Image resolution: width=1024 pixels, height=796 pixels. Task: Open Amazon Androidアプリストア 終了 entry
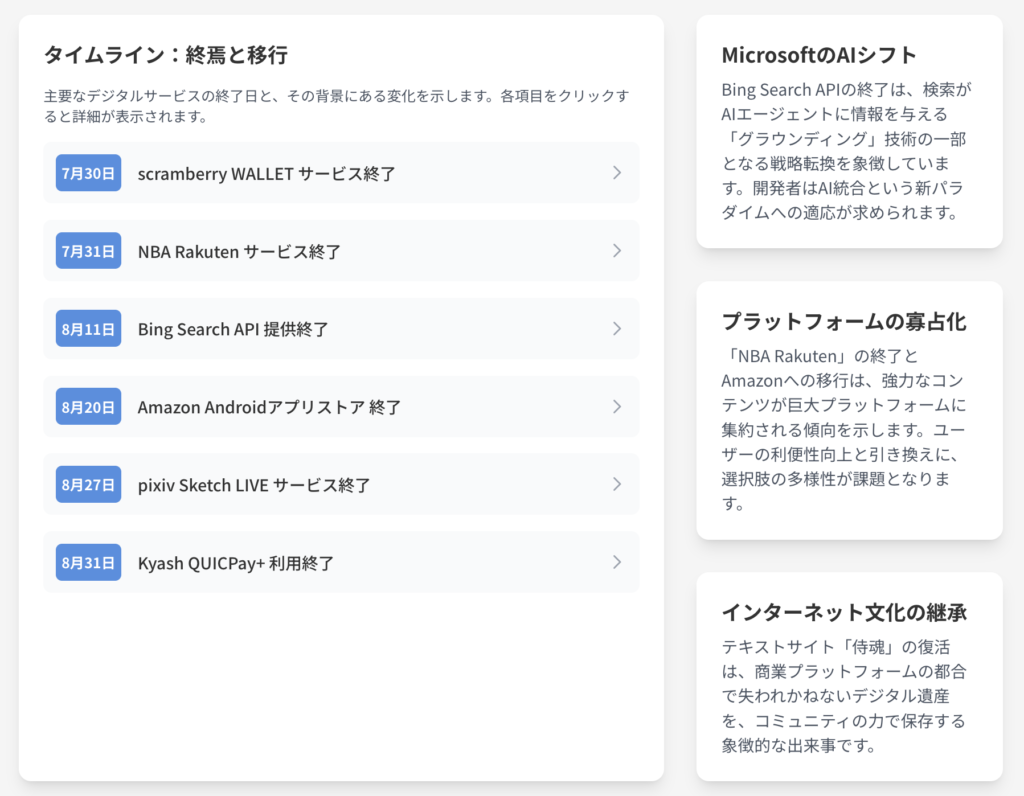341,407
